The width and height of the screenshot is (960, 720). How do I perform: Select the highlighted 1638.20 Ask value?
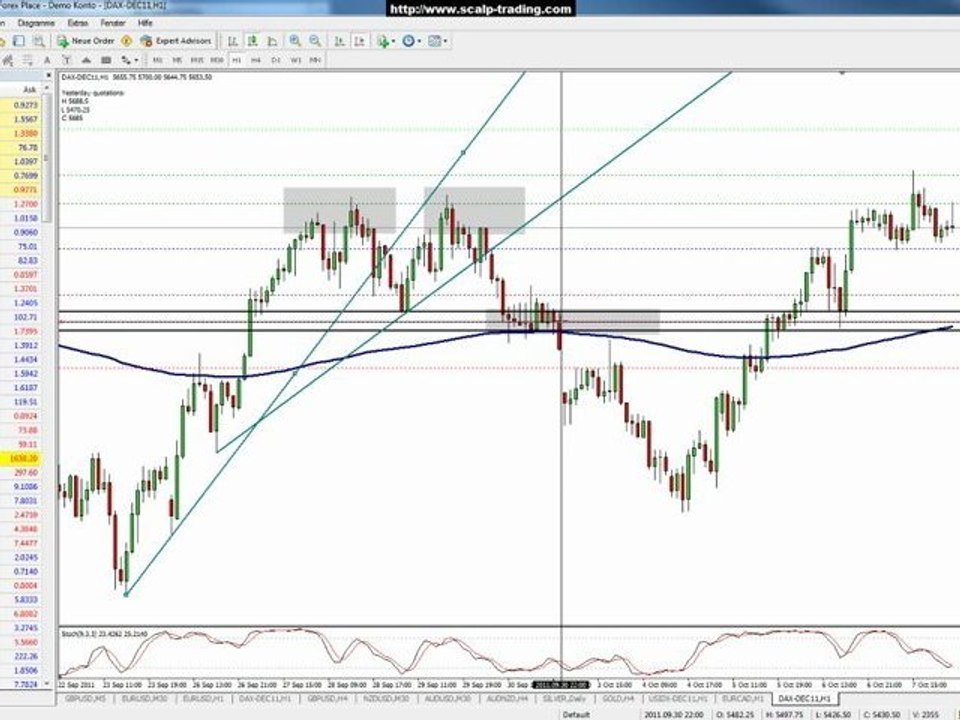(21, 458)
